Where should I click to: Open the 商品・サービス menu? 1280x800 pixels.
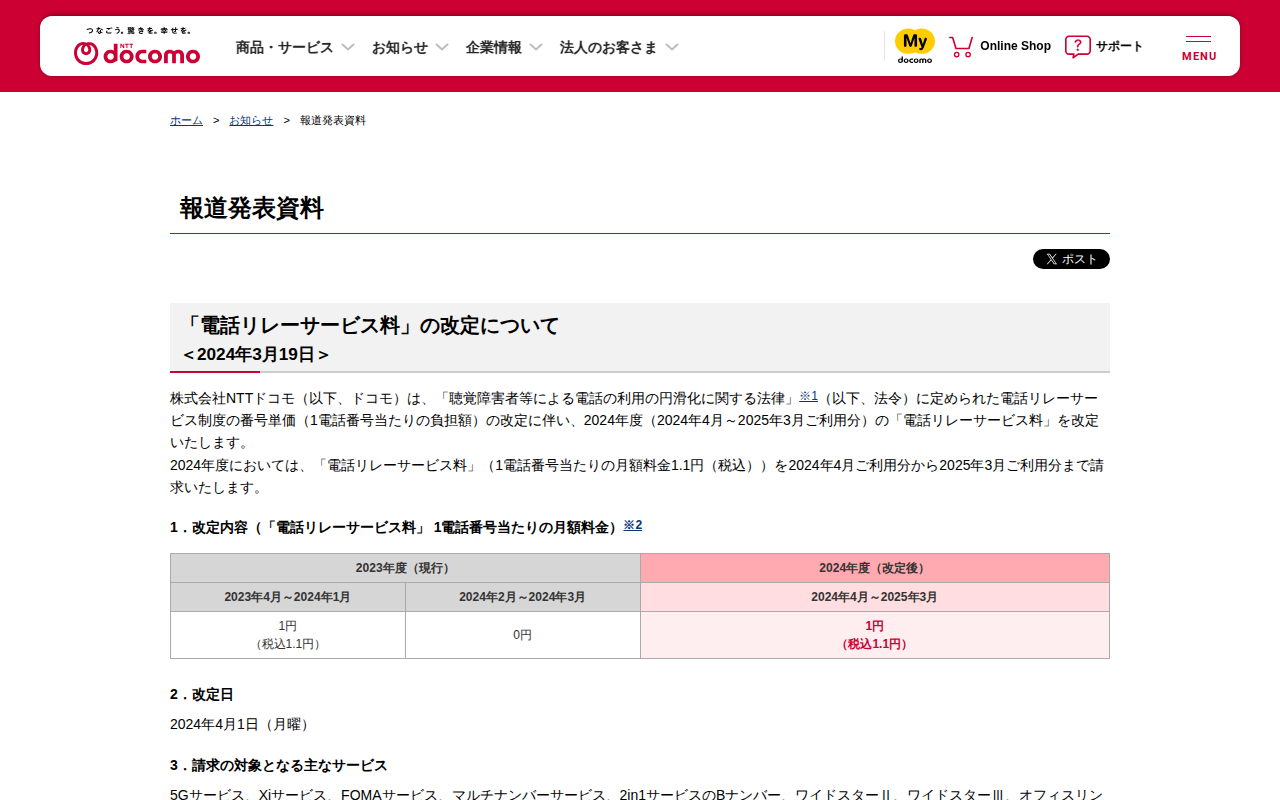[x=284, y=47]
